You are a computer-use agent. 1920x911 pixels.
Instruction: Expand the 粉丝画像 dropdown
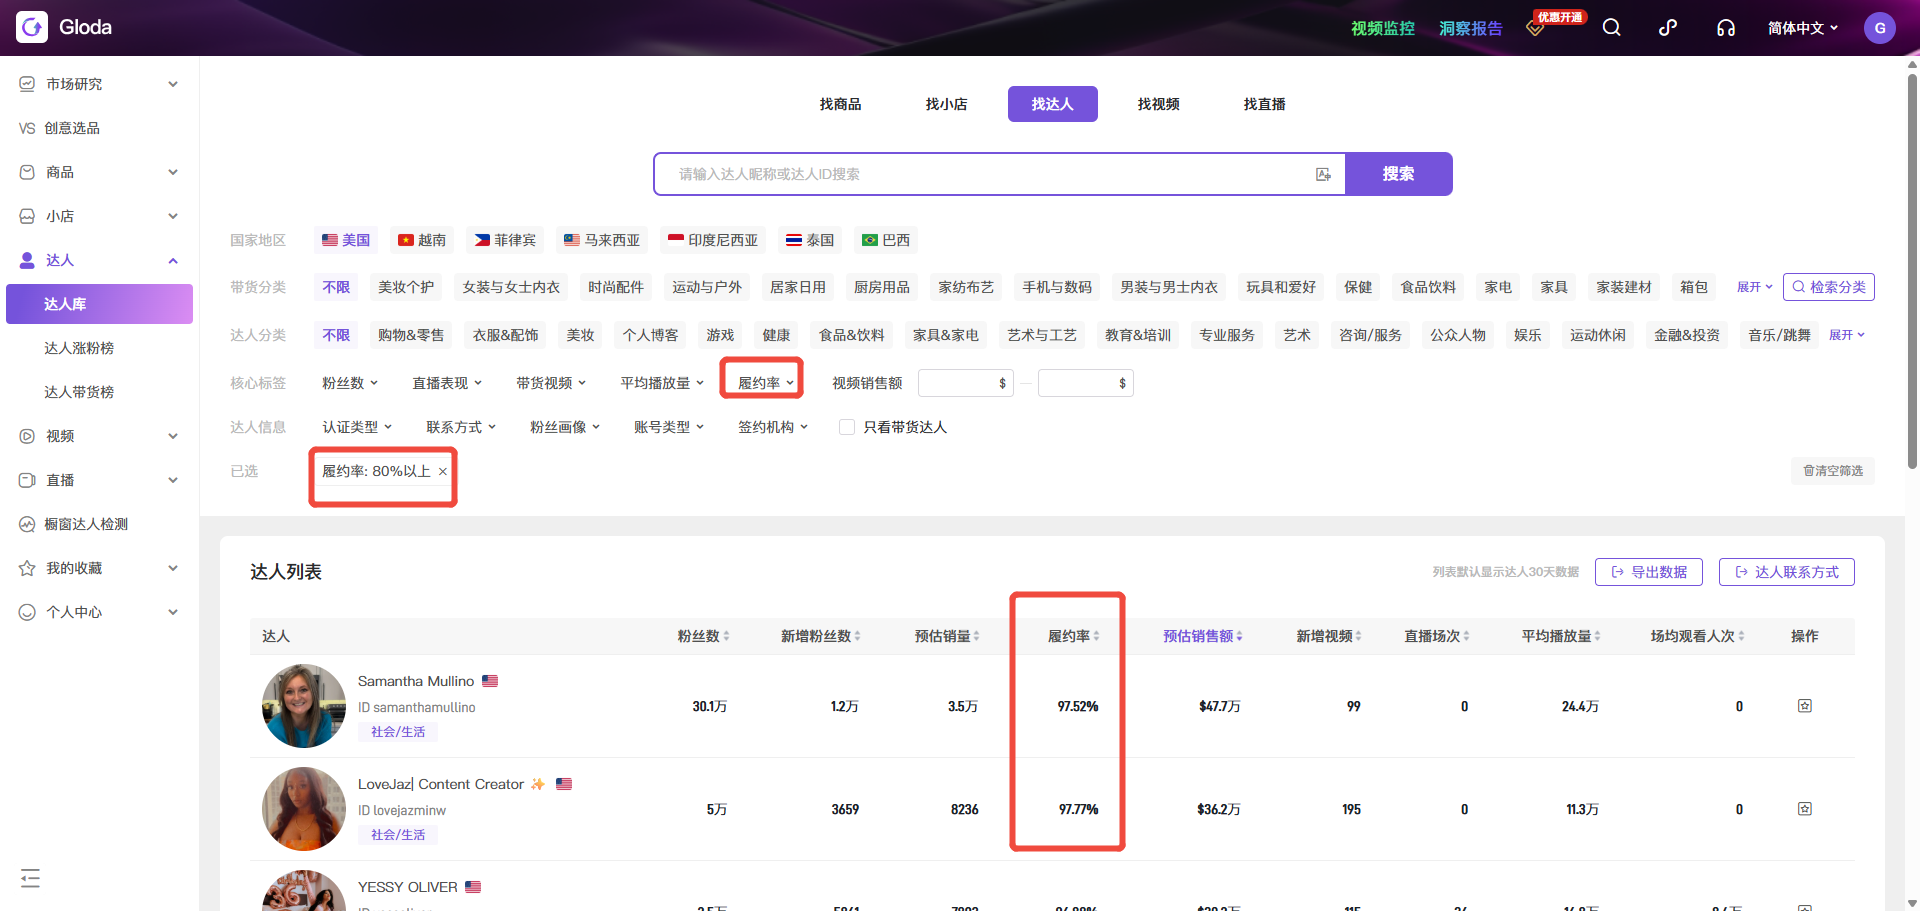(563, 426)
